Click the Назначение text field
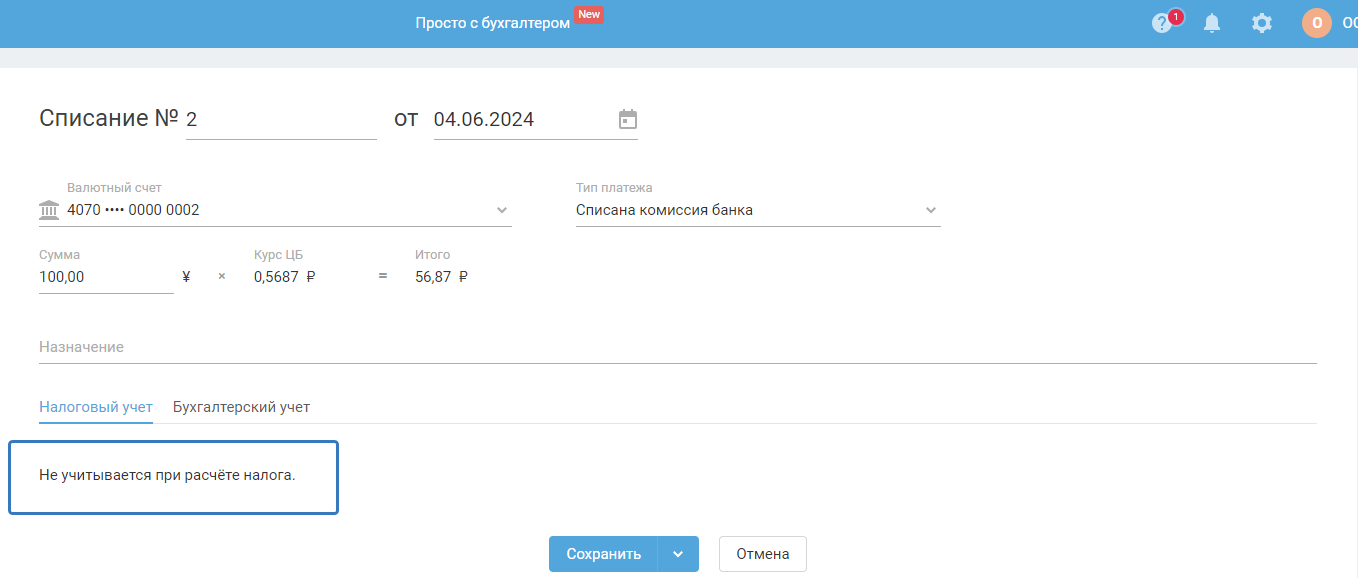1358x578 pixels. click(x=677, y=347)
